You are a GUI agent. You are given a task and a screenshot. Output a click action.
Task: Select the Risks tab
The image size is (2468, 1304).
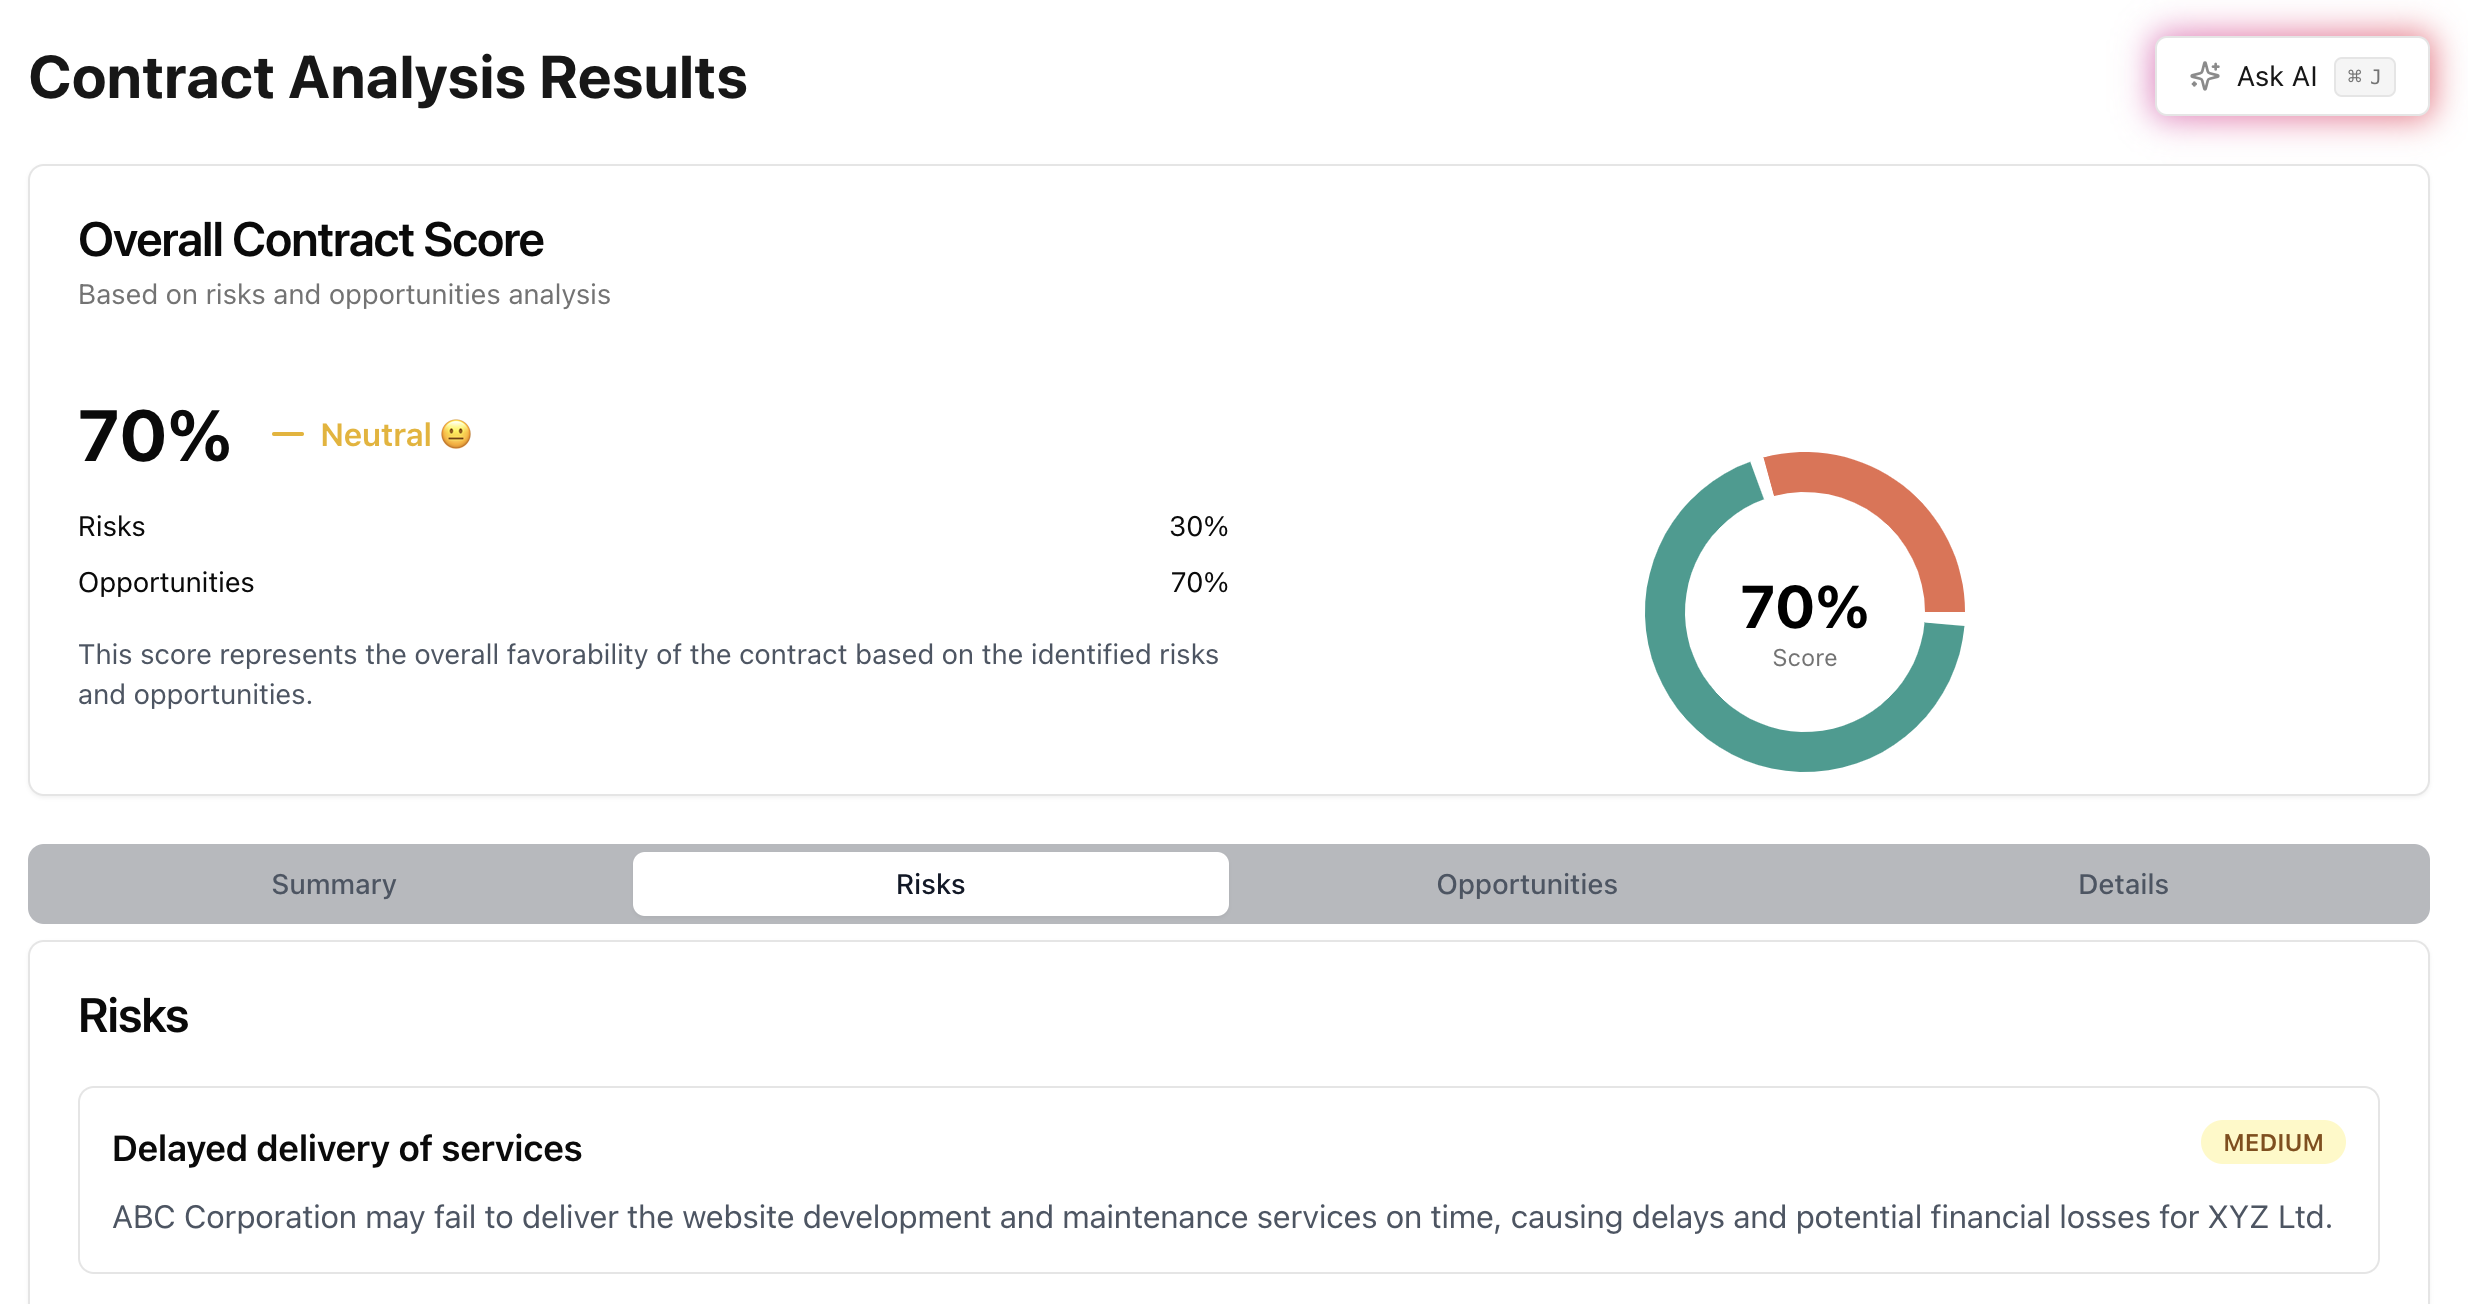pyautogui.click(x=930, y=884)
